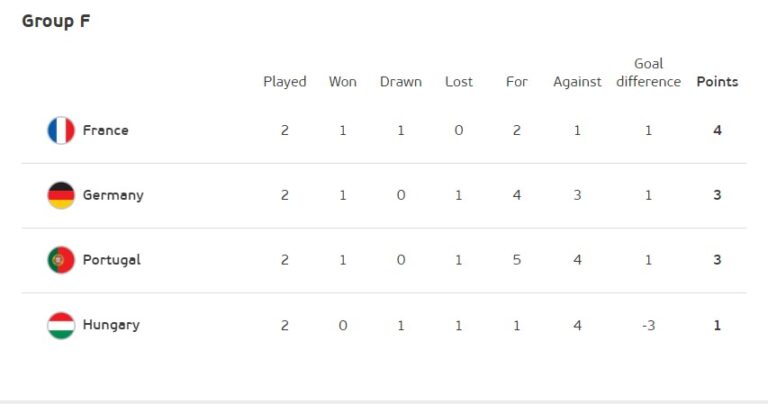768x404 pixels.
Task: Click the Drawn column header
Action: click(401, 82)
